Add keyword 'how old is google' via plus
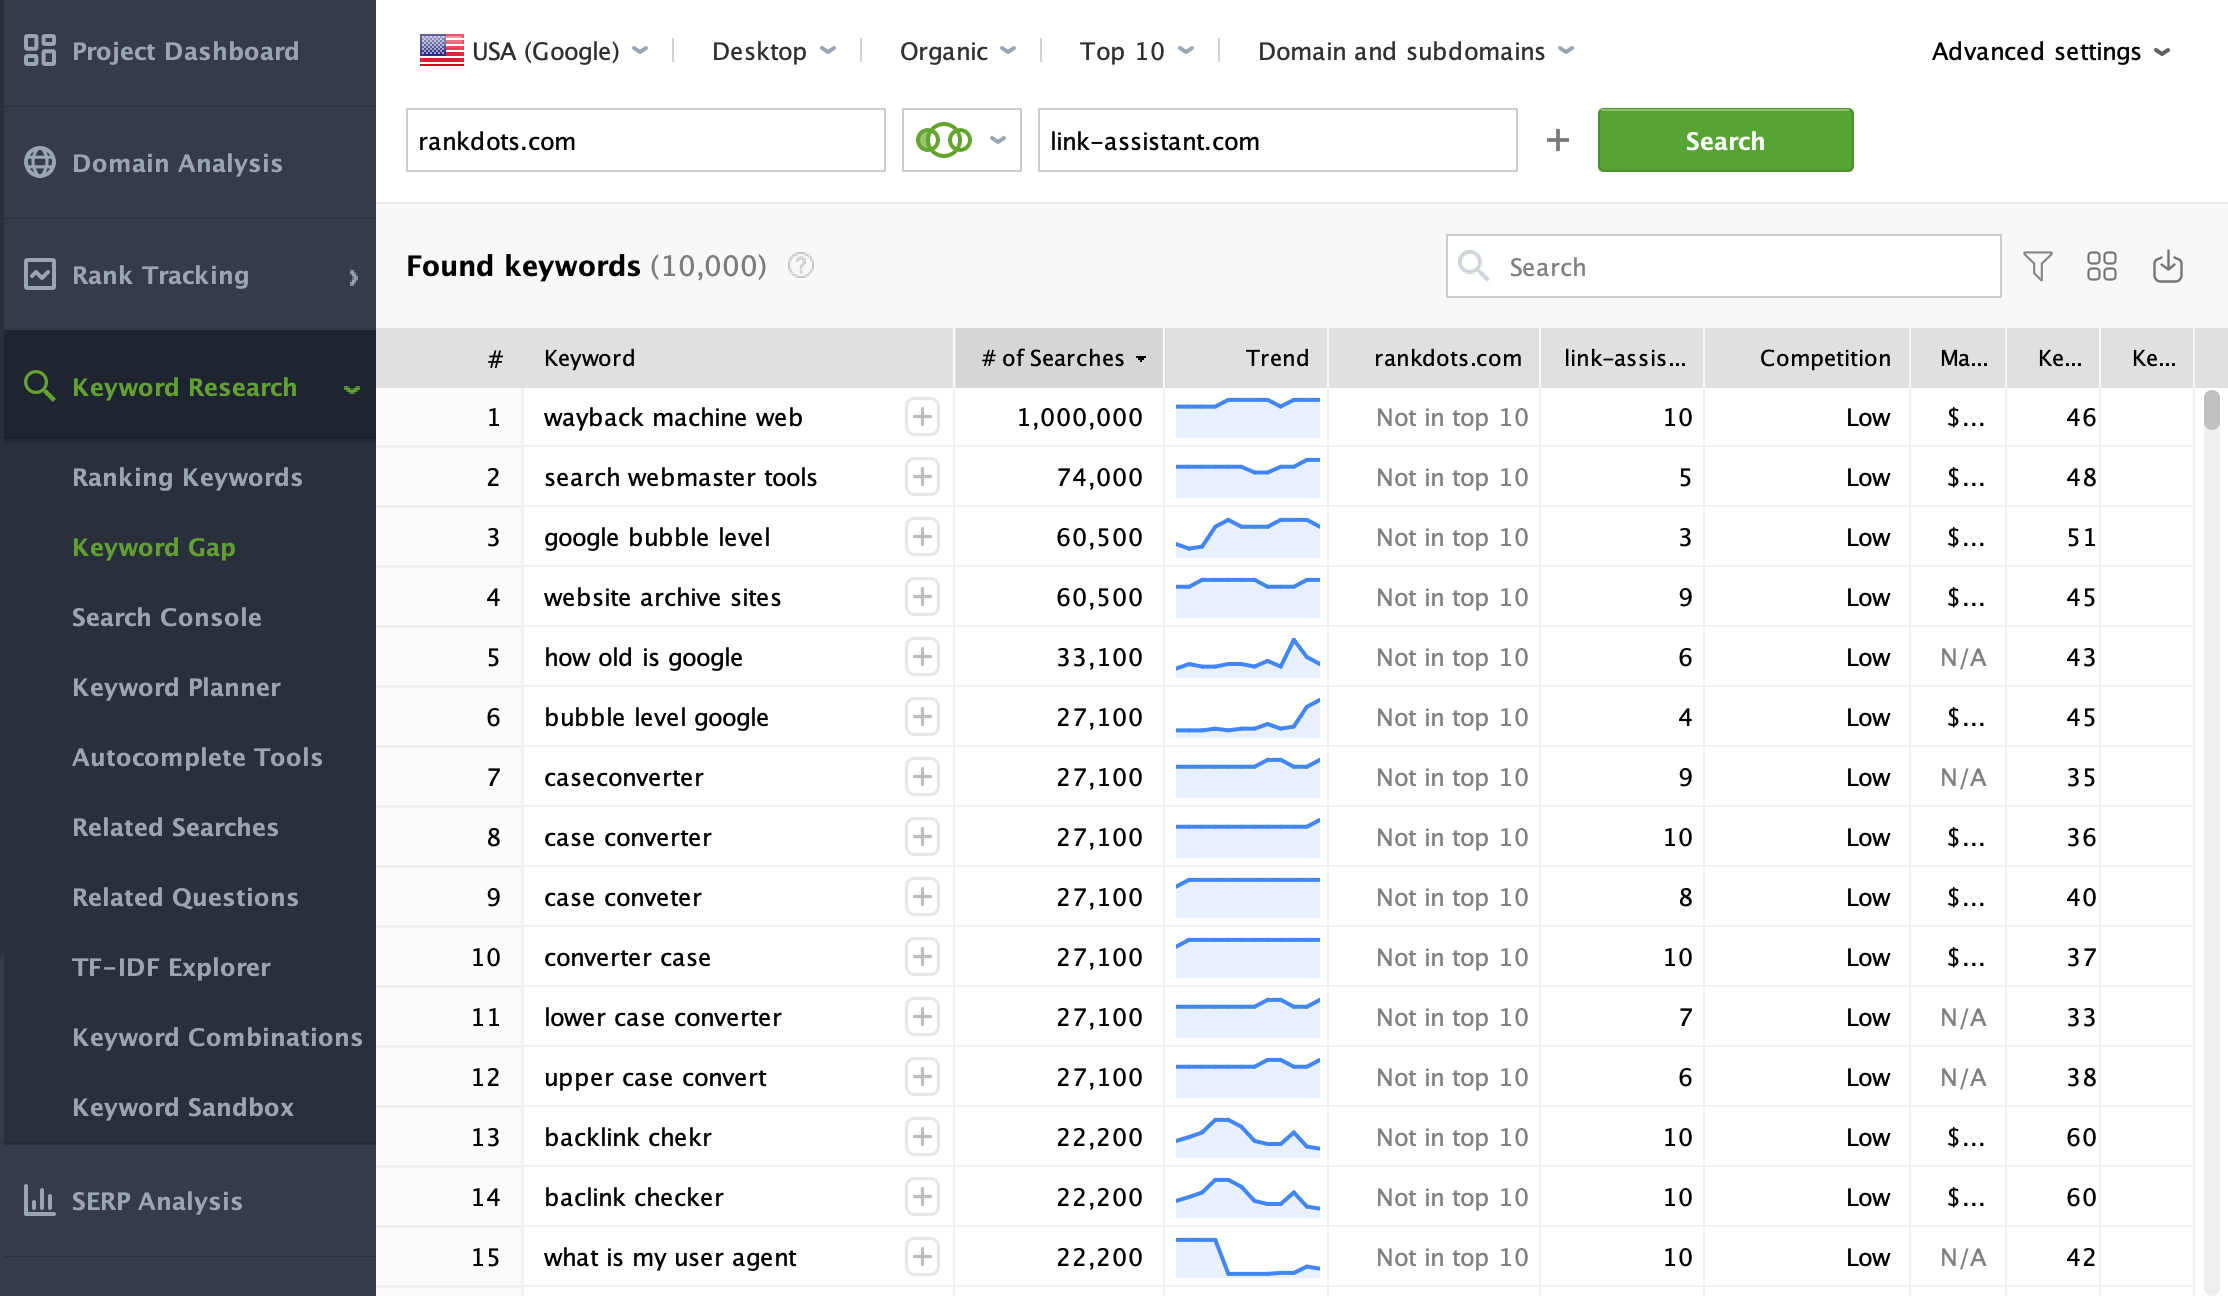The height and width of the screenshot is (1296, 2228). tap(922, 657)
